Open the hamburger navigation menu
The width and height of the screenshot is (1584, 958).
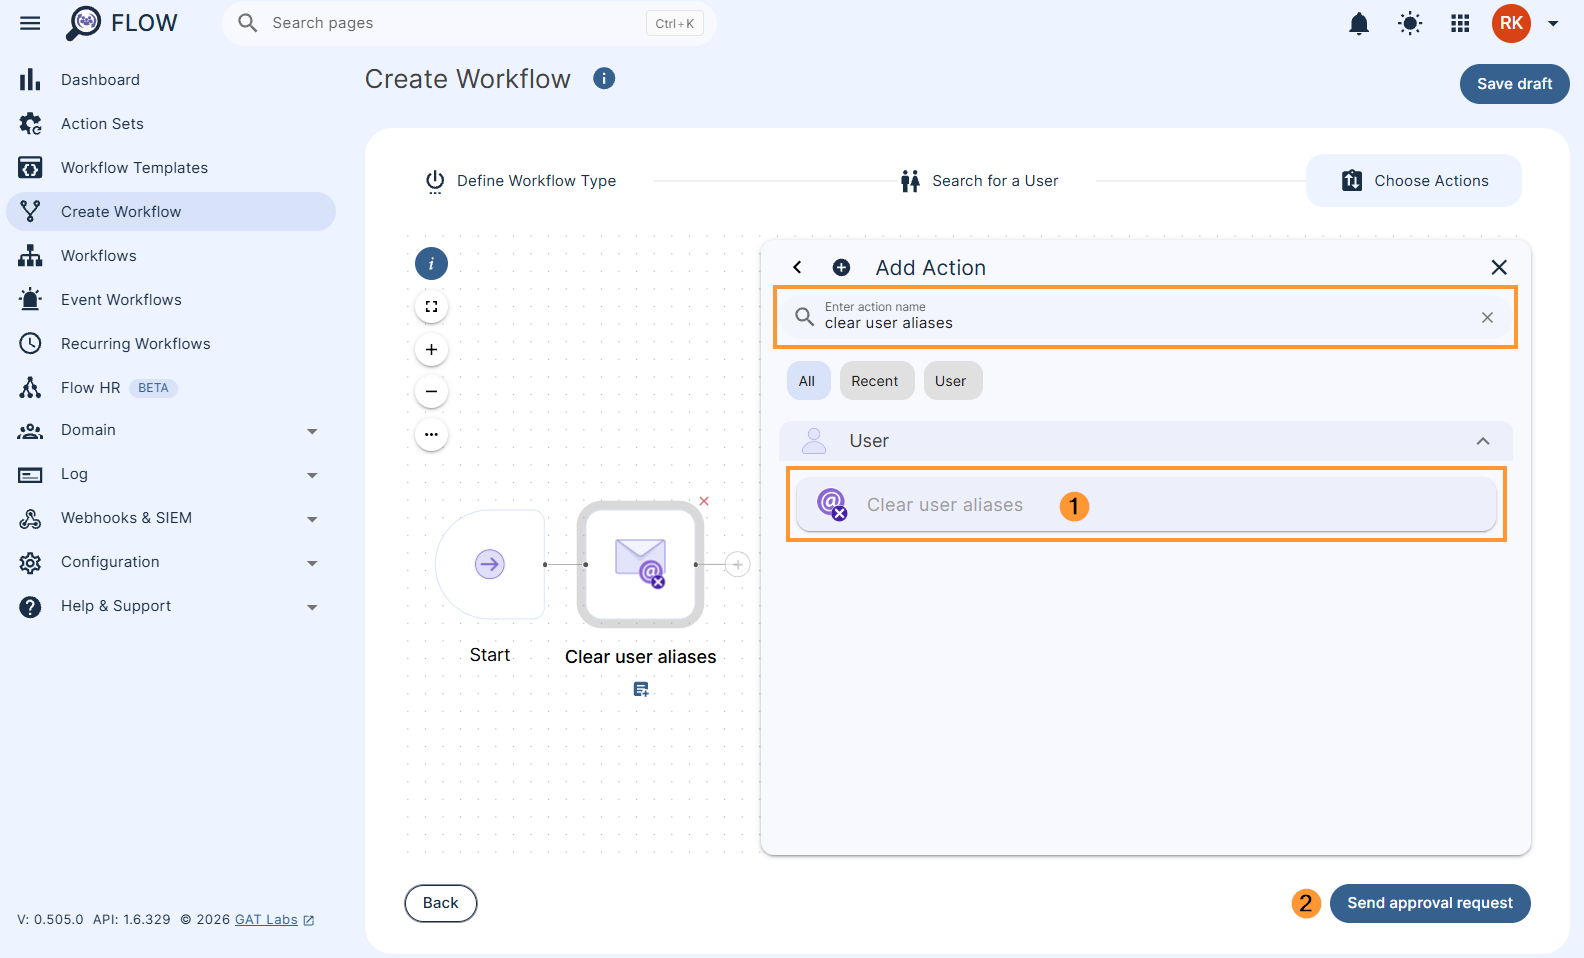30,23
